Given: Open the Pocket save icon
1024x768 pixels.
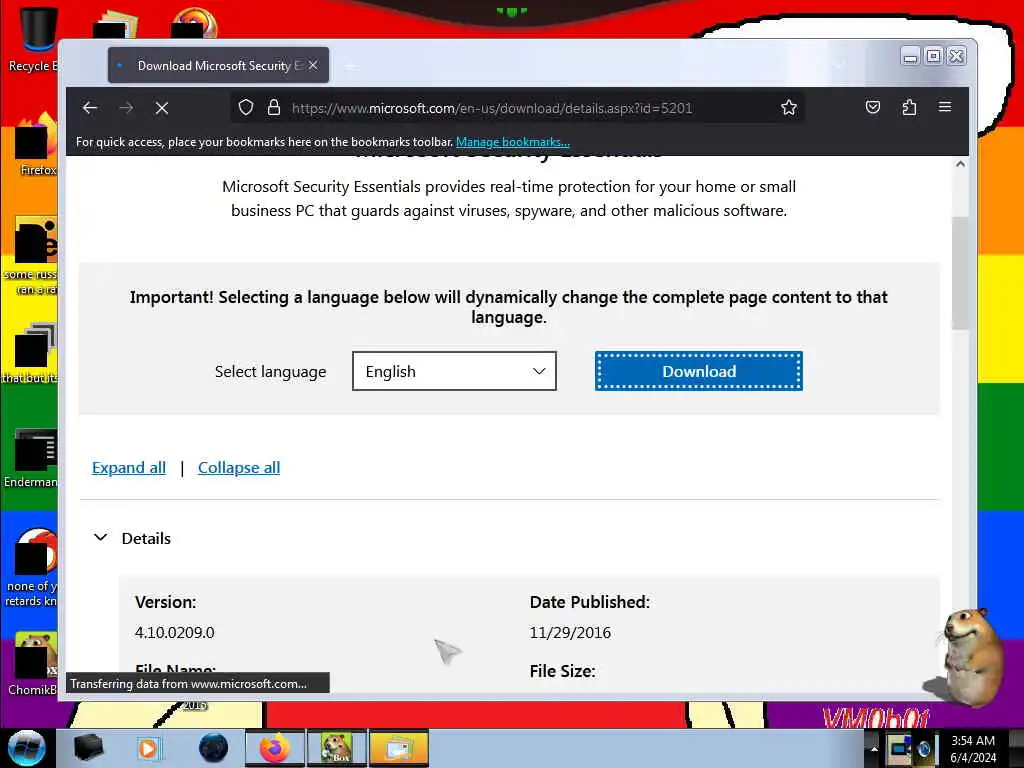Looking at the screenshot, I should tap(872, 107).
